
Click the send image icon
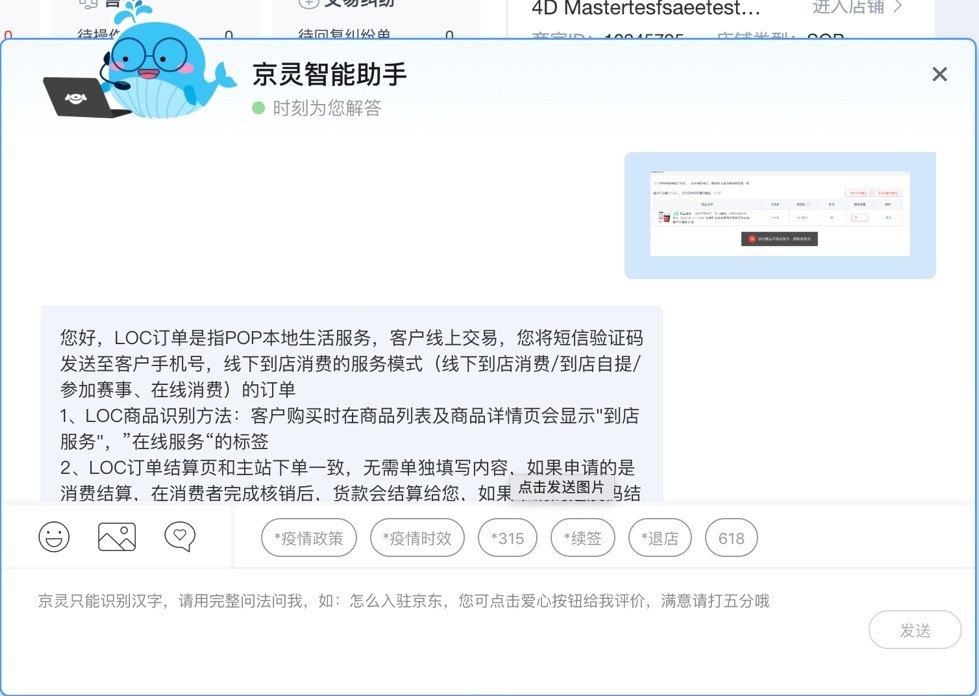pyautogui.click(x=117, y=536)
